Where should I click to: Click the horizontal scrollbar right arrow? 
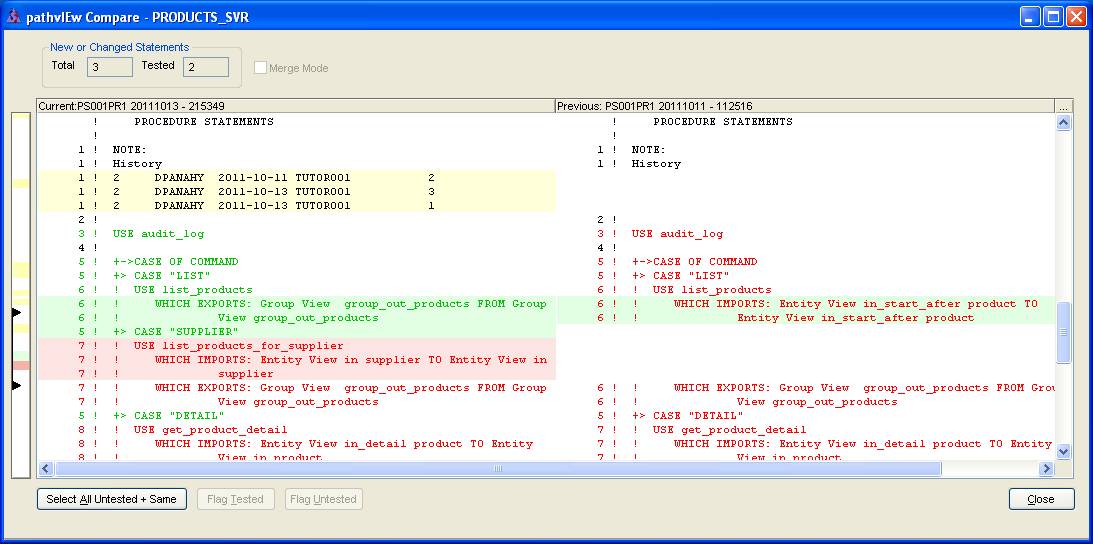coord(1047,468)
